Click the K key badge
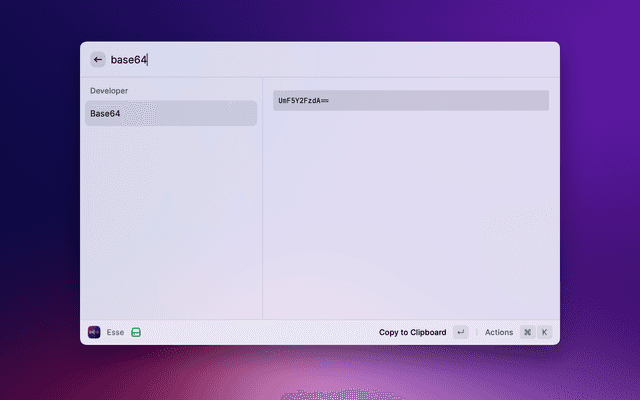 545,332
